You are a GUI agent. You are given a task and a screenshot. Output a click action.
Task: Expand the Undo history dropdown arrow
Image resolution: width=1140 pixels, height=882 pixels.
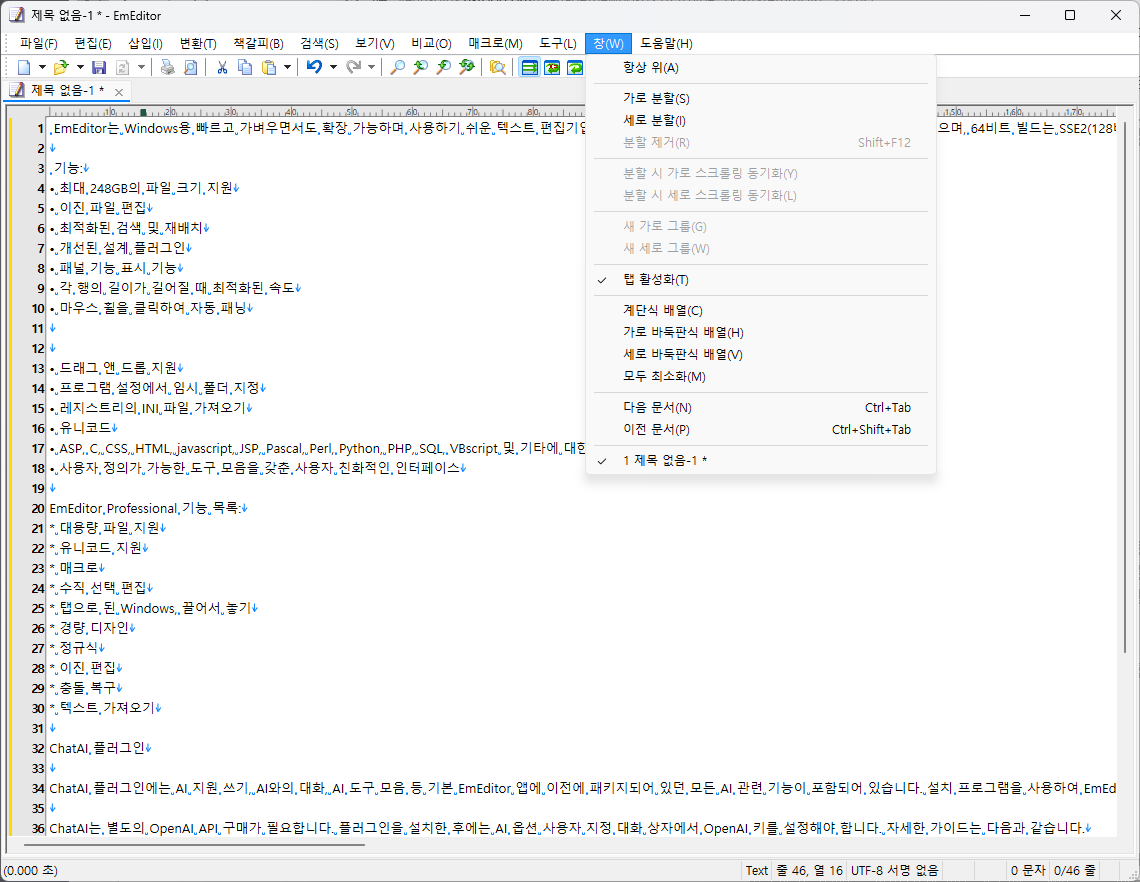pyautogui.click(x=333, y=67)
